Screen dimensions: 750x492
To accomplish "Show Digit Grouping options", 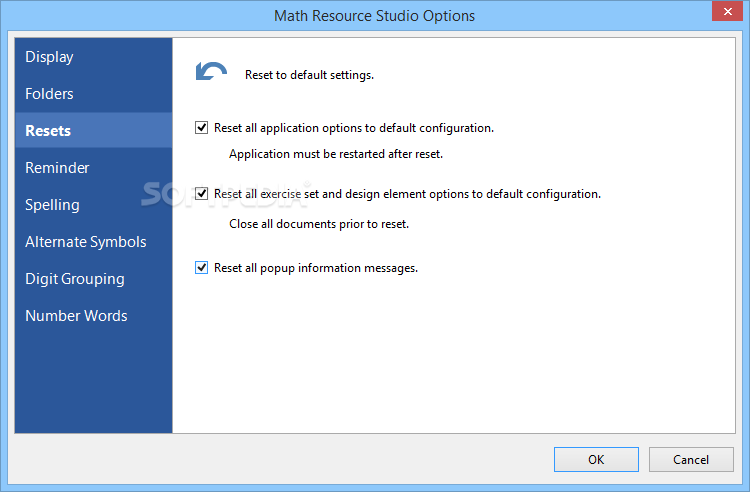I will (93, 279).
